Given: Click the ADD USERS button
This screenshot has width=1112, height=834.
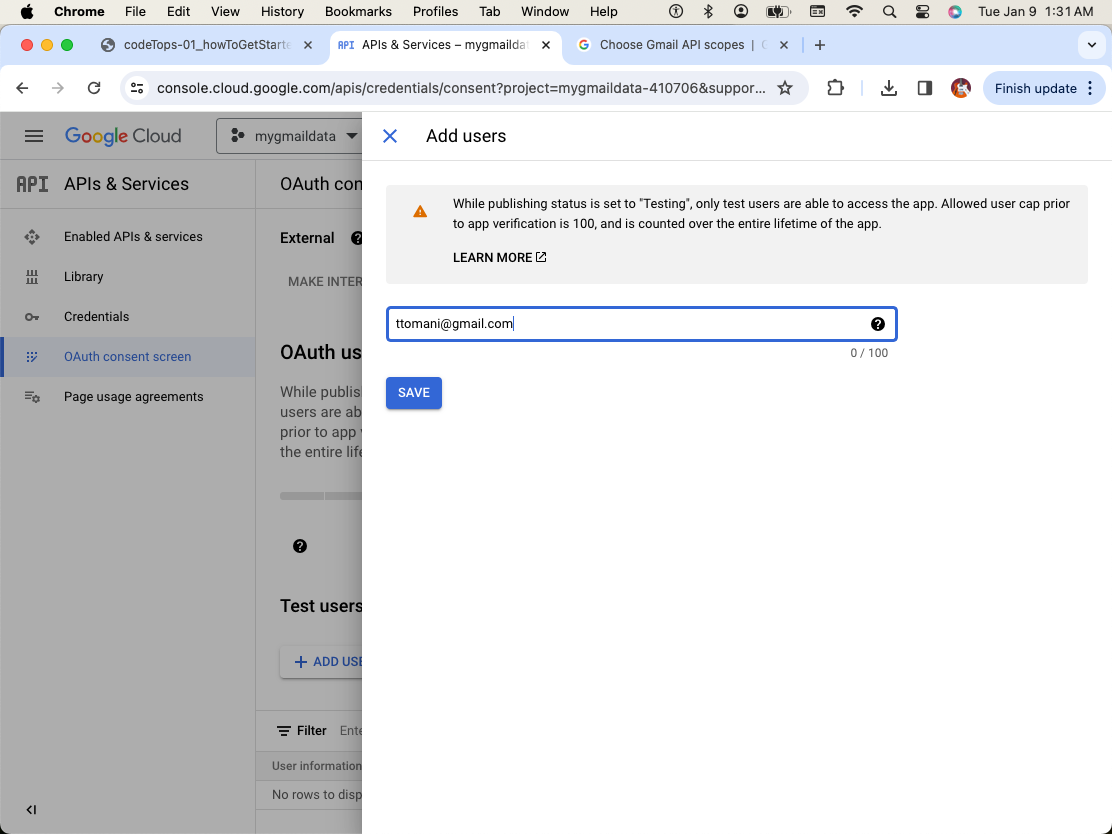Looking at the screenshot, I should pos(321,662).
